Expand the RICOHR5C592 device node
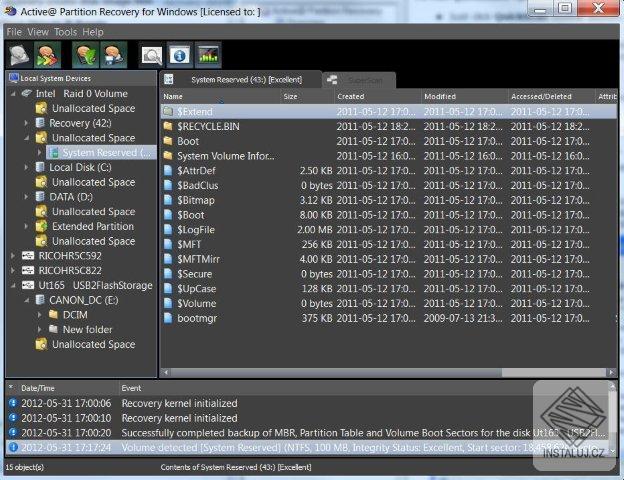This screenshot has width=624, height=480. click(13, 256)
